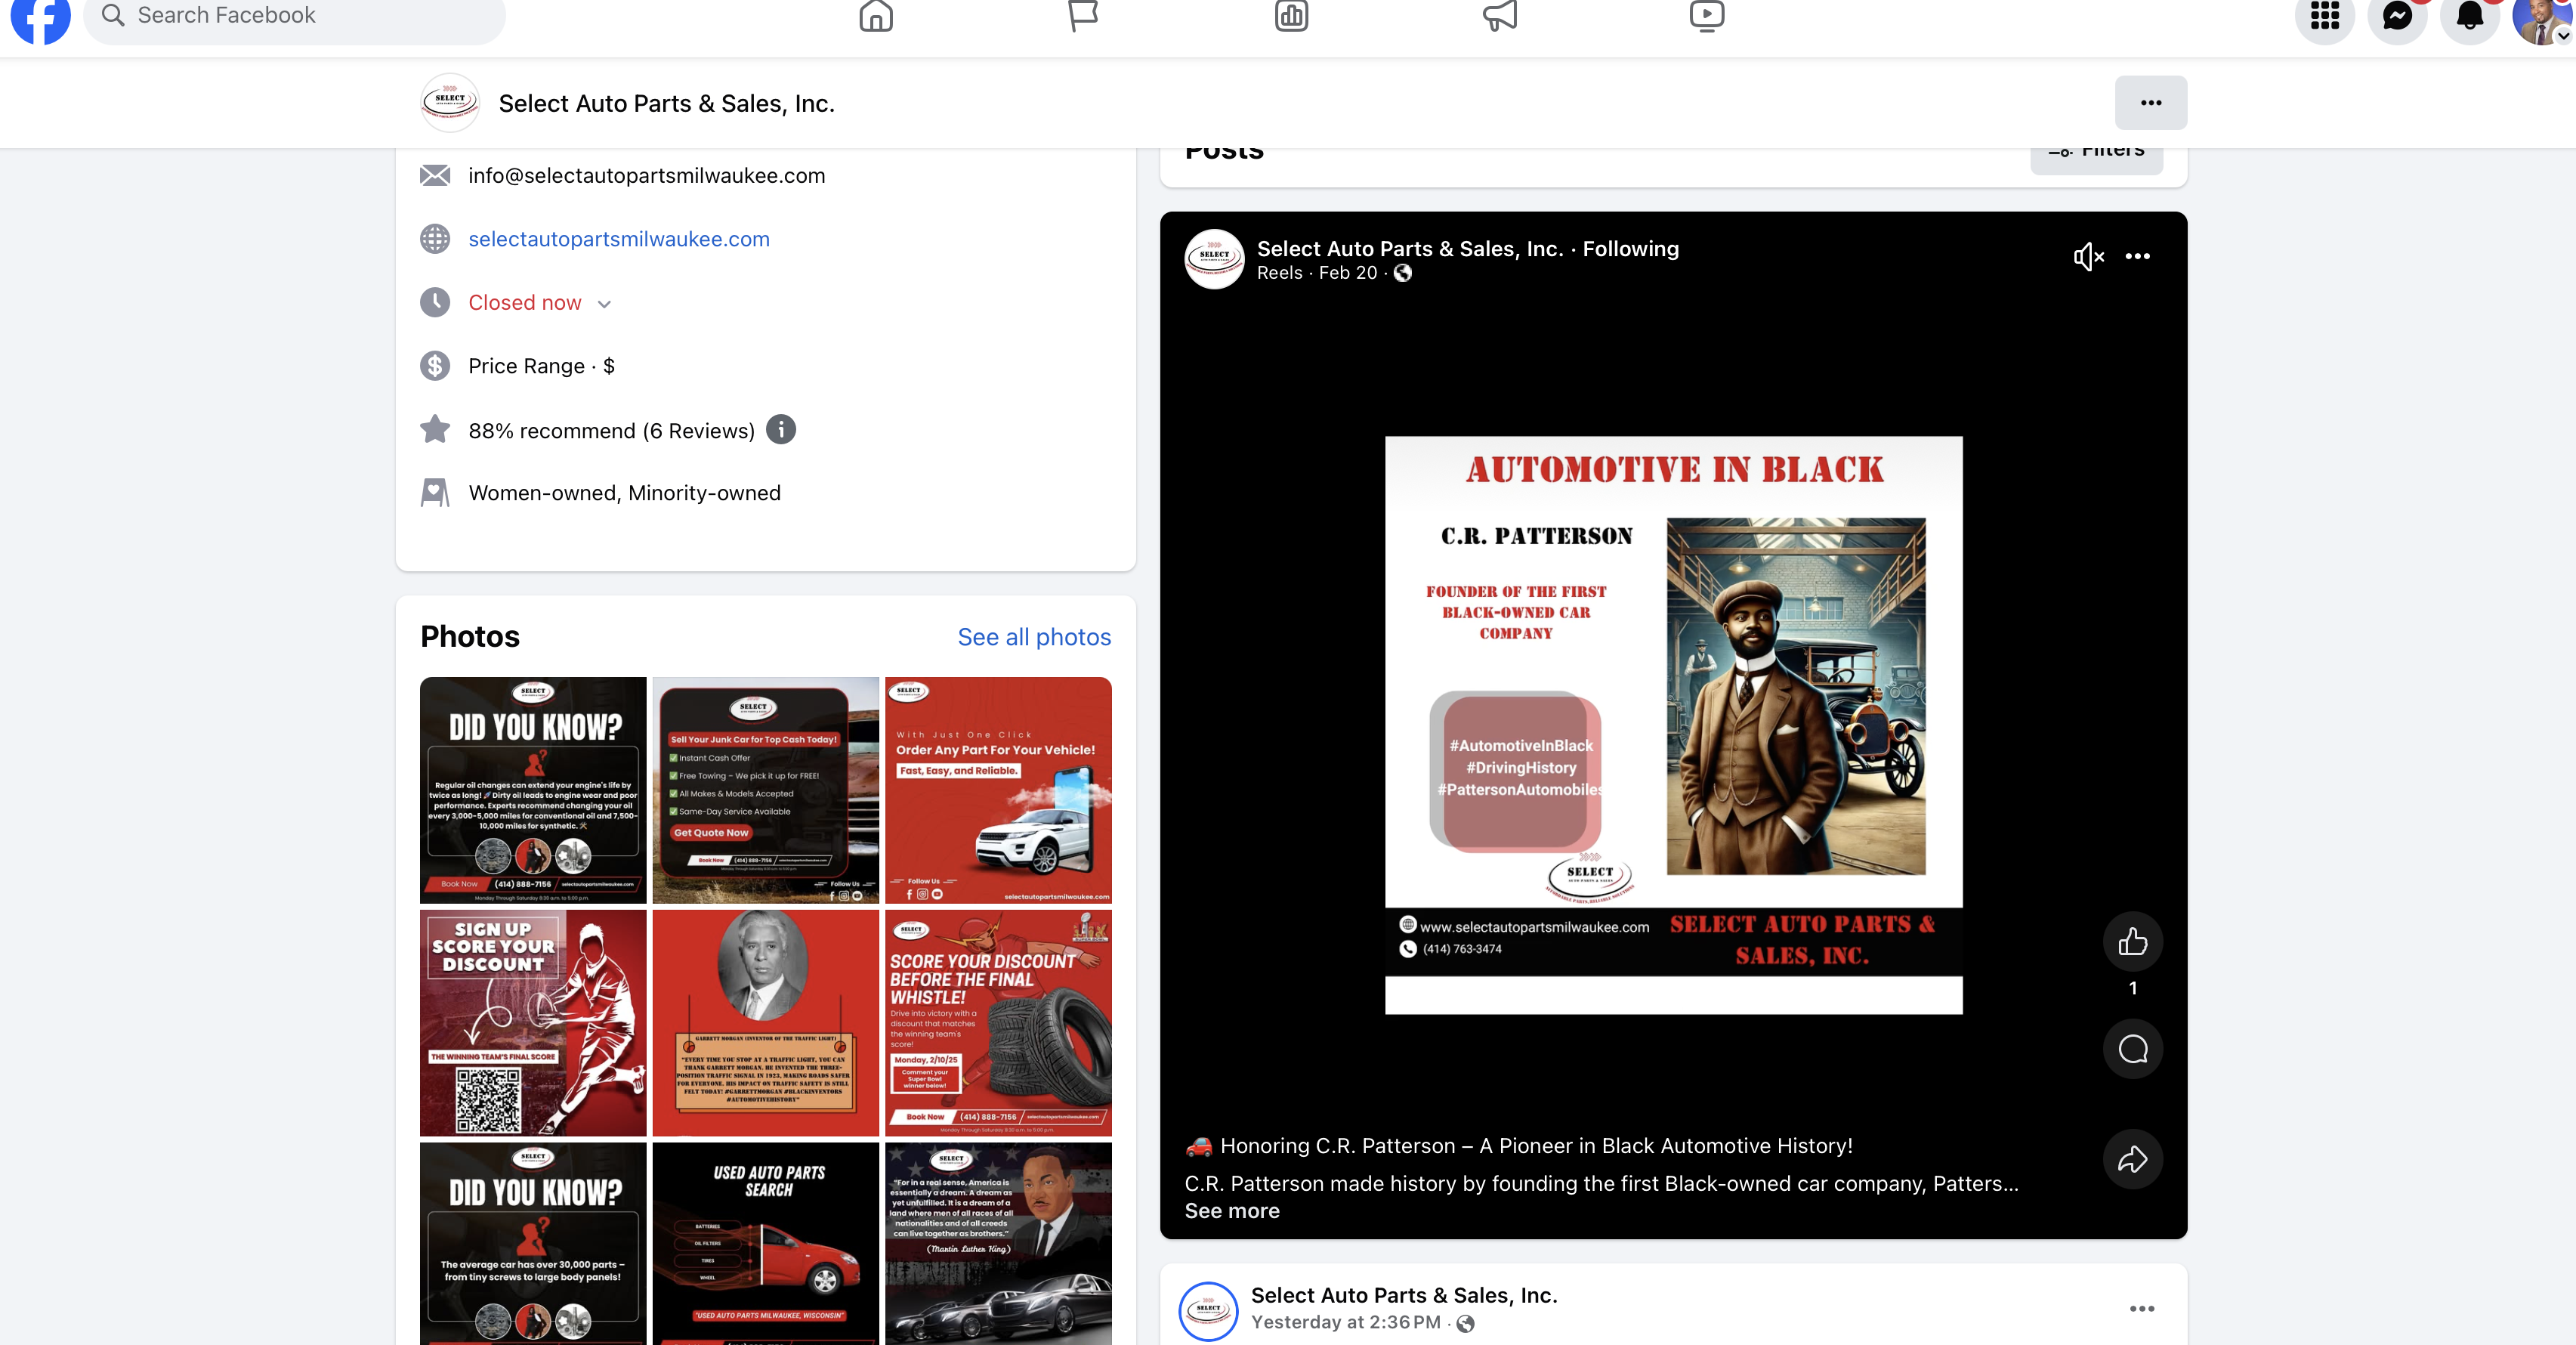The width and height of the screenshot is (2576, 1345).
Task: Click the Select Auto Parts & Sales header title
Action: (666, 103)
